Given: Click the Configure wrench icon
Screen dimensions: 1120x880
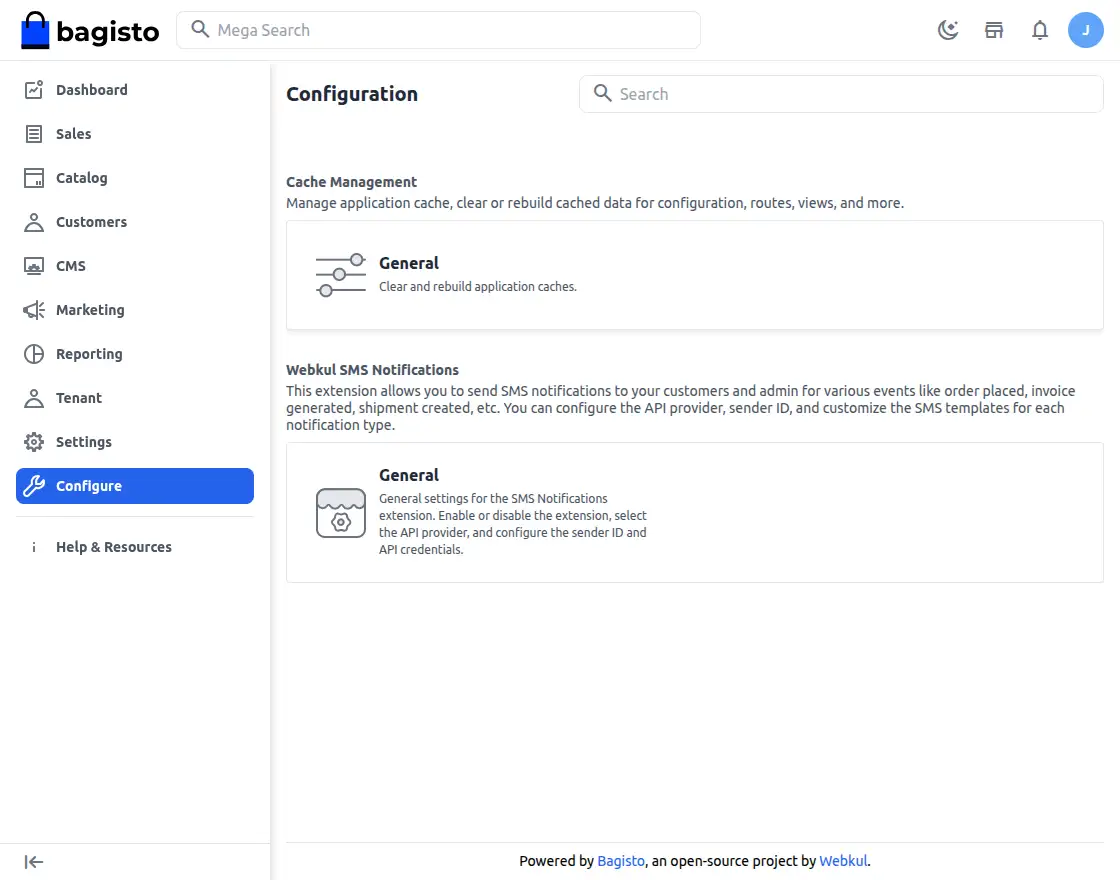Looking at the screenshot, I should (x=34, y=486).
